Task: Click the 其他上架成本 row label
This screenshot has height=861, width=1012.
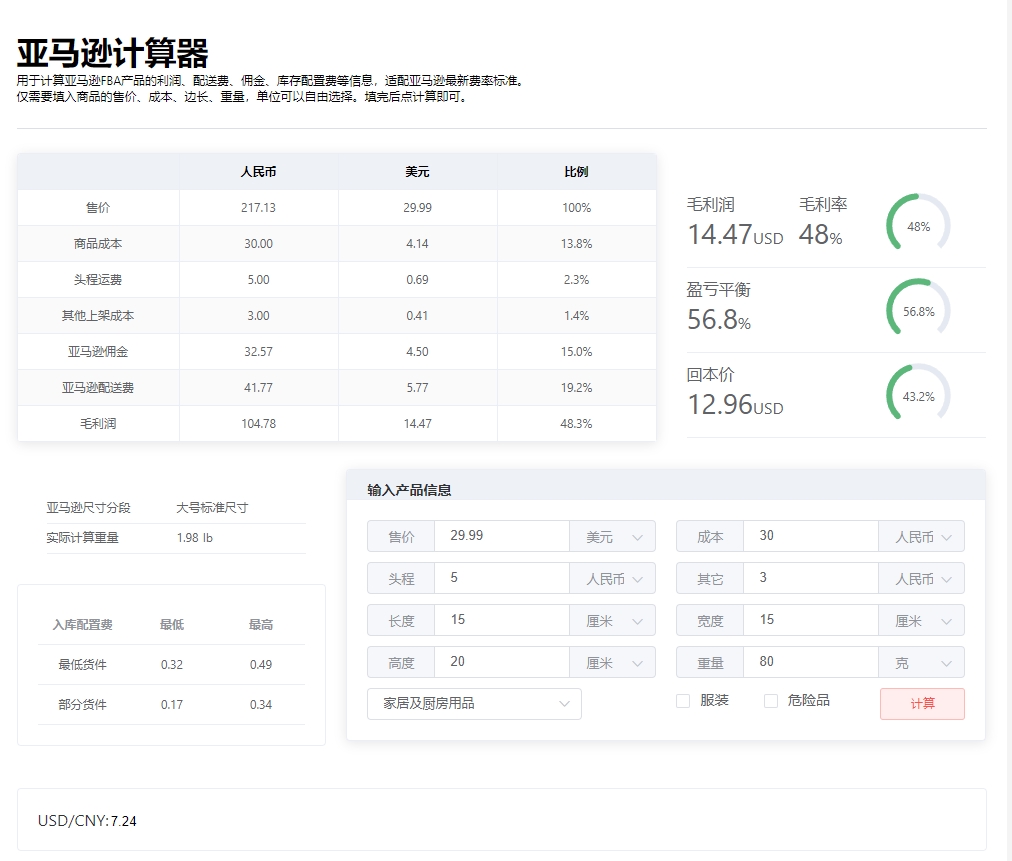Action: (98, 316)
